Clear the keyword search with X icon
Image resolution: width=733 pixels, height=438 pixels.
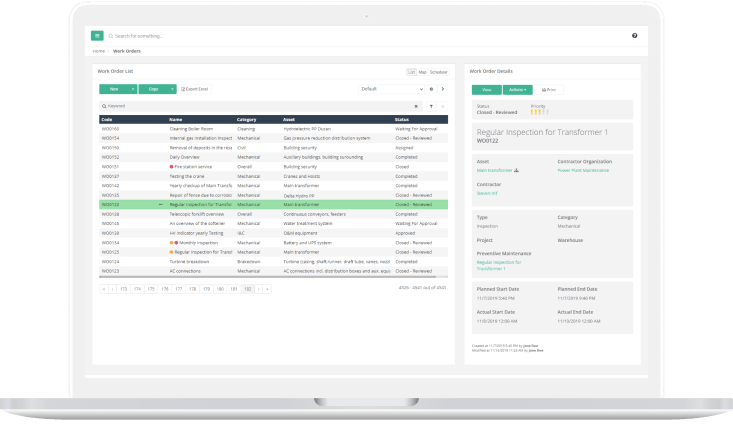click(416, 105)
